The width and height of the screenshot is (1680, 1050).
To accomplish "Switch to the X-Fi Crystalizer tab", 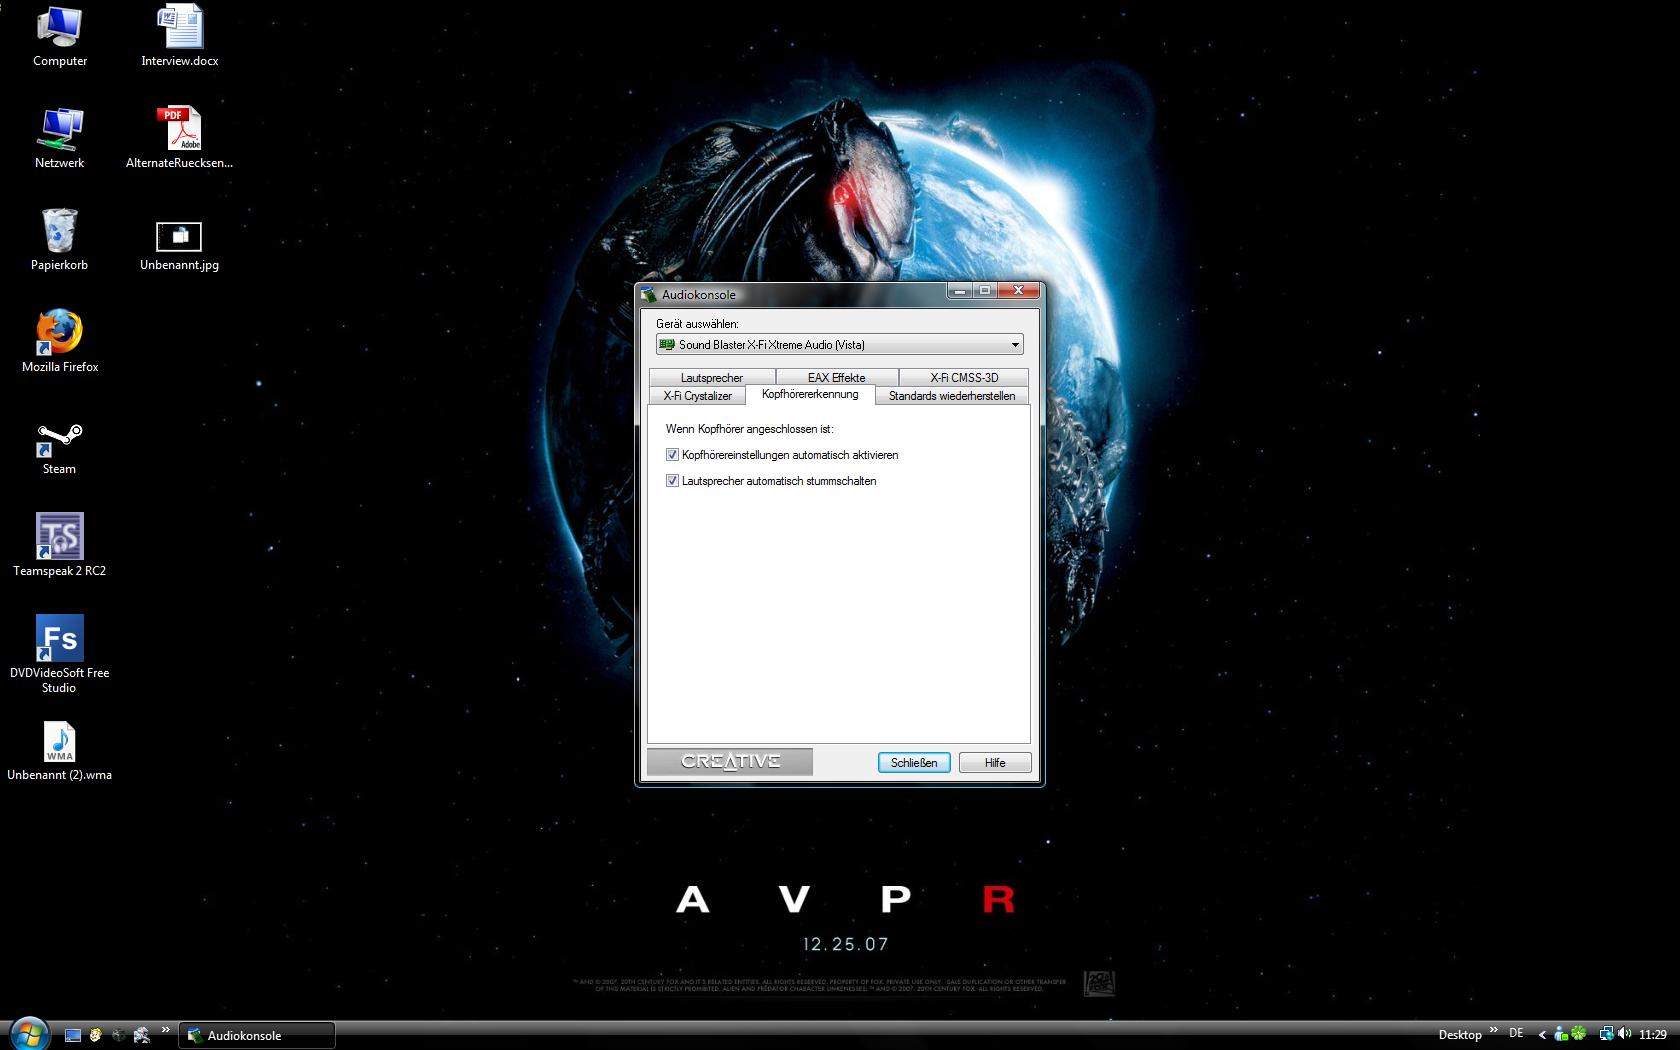I will coord(697,396).
